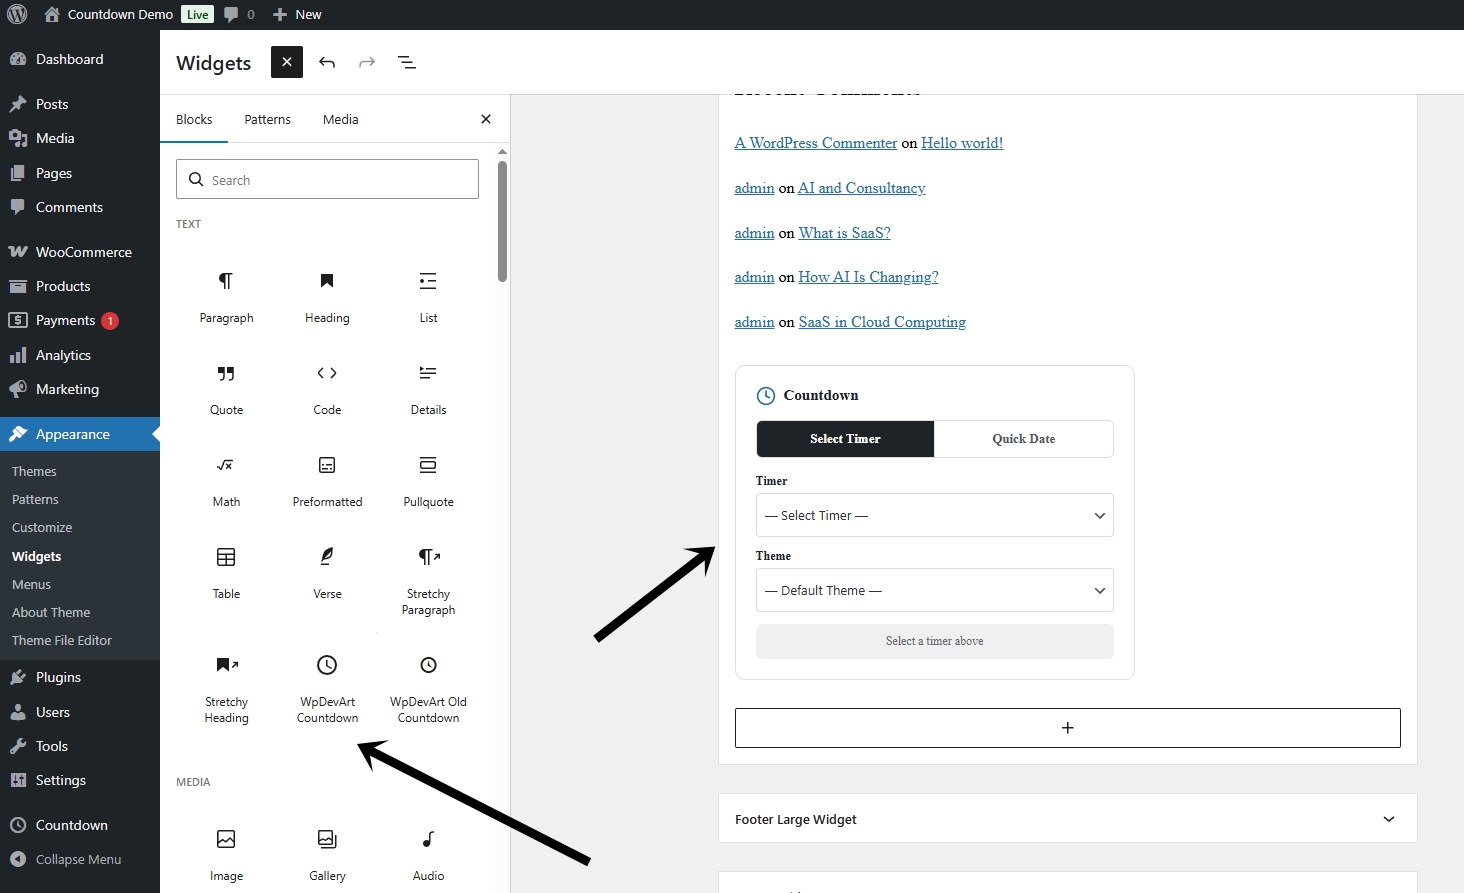
Task: Add the WpDevArt Old Countdown block
Action: [x=428, y=687]
